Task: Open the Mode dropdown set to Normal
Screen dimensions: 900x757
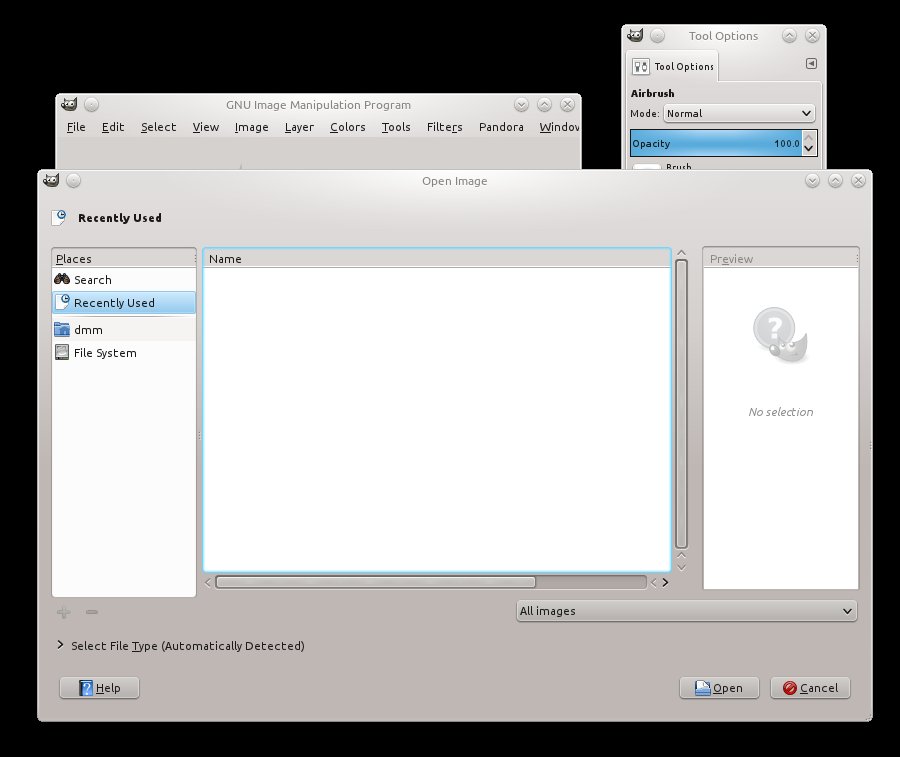Action: (739, 114)
